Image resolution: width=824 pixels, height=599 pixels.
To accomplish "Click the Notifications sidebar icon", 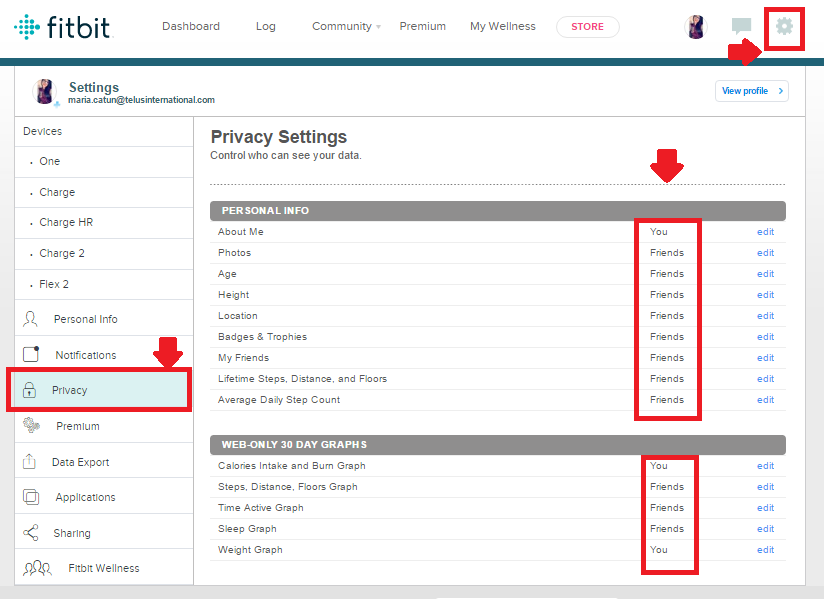I will (x=31, y=354).
